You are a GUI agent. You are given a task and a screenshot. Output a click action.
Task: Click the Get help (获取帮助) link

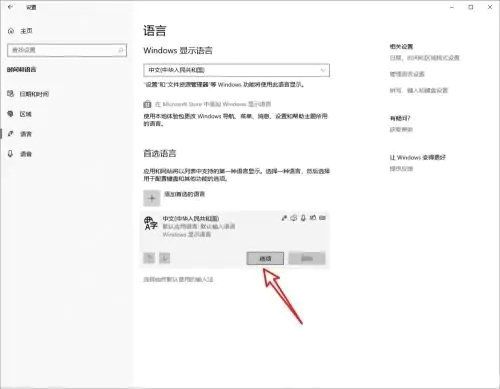[x=401, y=129]
